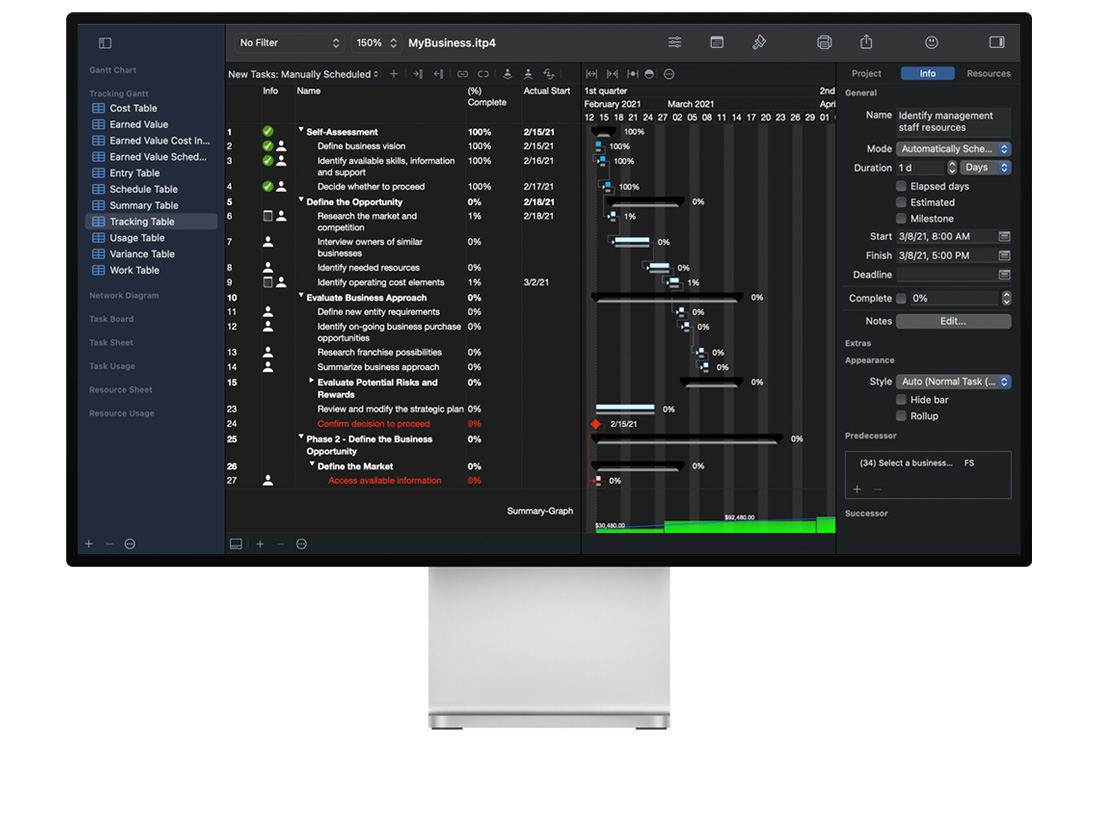Click the half-filled circle Gantt icon

click(x=650, y=74)
